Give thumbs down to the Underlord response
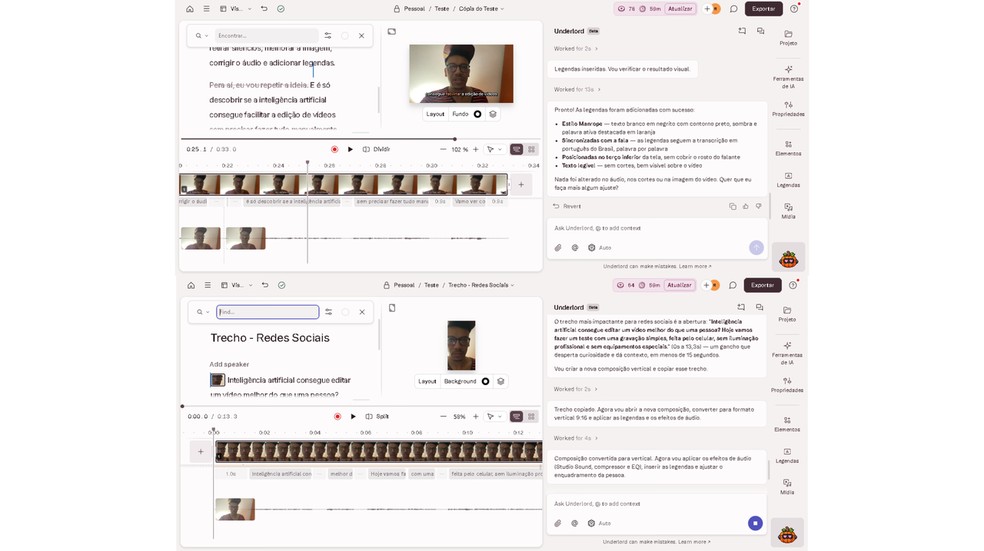 point(759,206)
